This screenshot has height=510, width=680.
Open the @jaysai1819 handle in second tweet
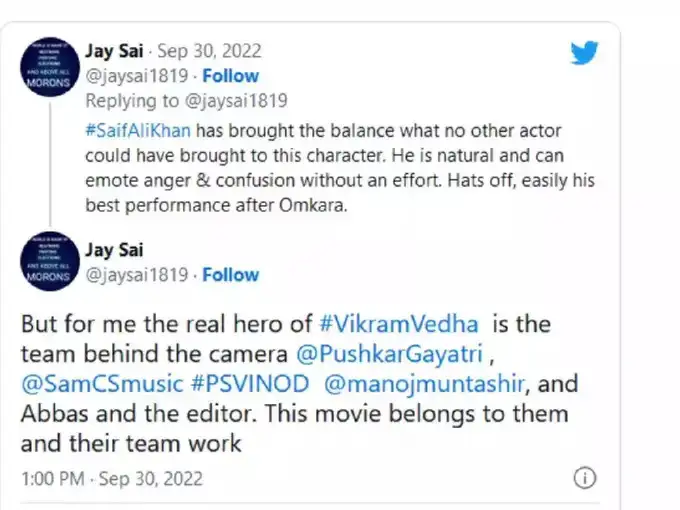pos(138,275)
